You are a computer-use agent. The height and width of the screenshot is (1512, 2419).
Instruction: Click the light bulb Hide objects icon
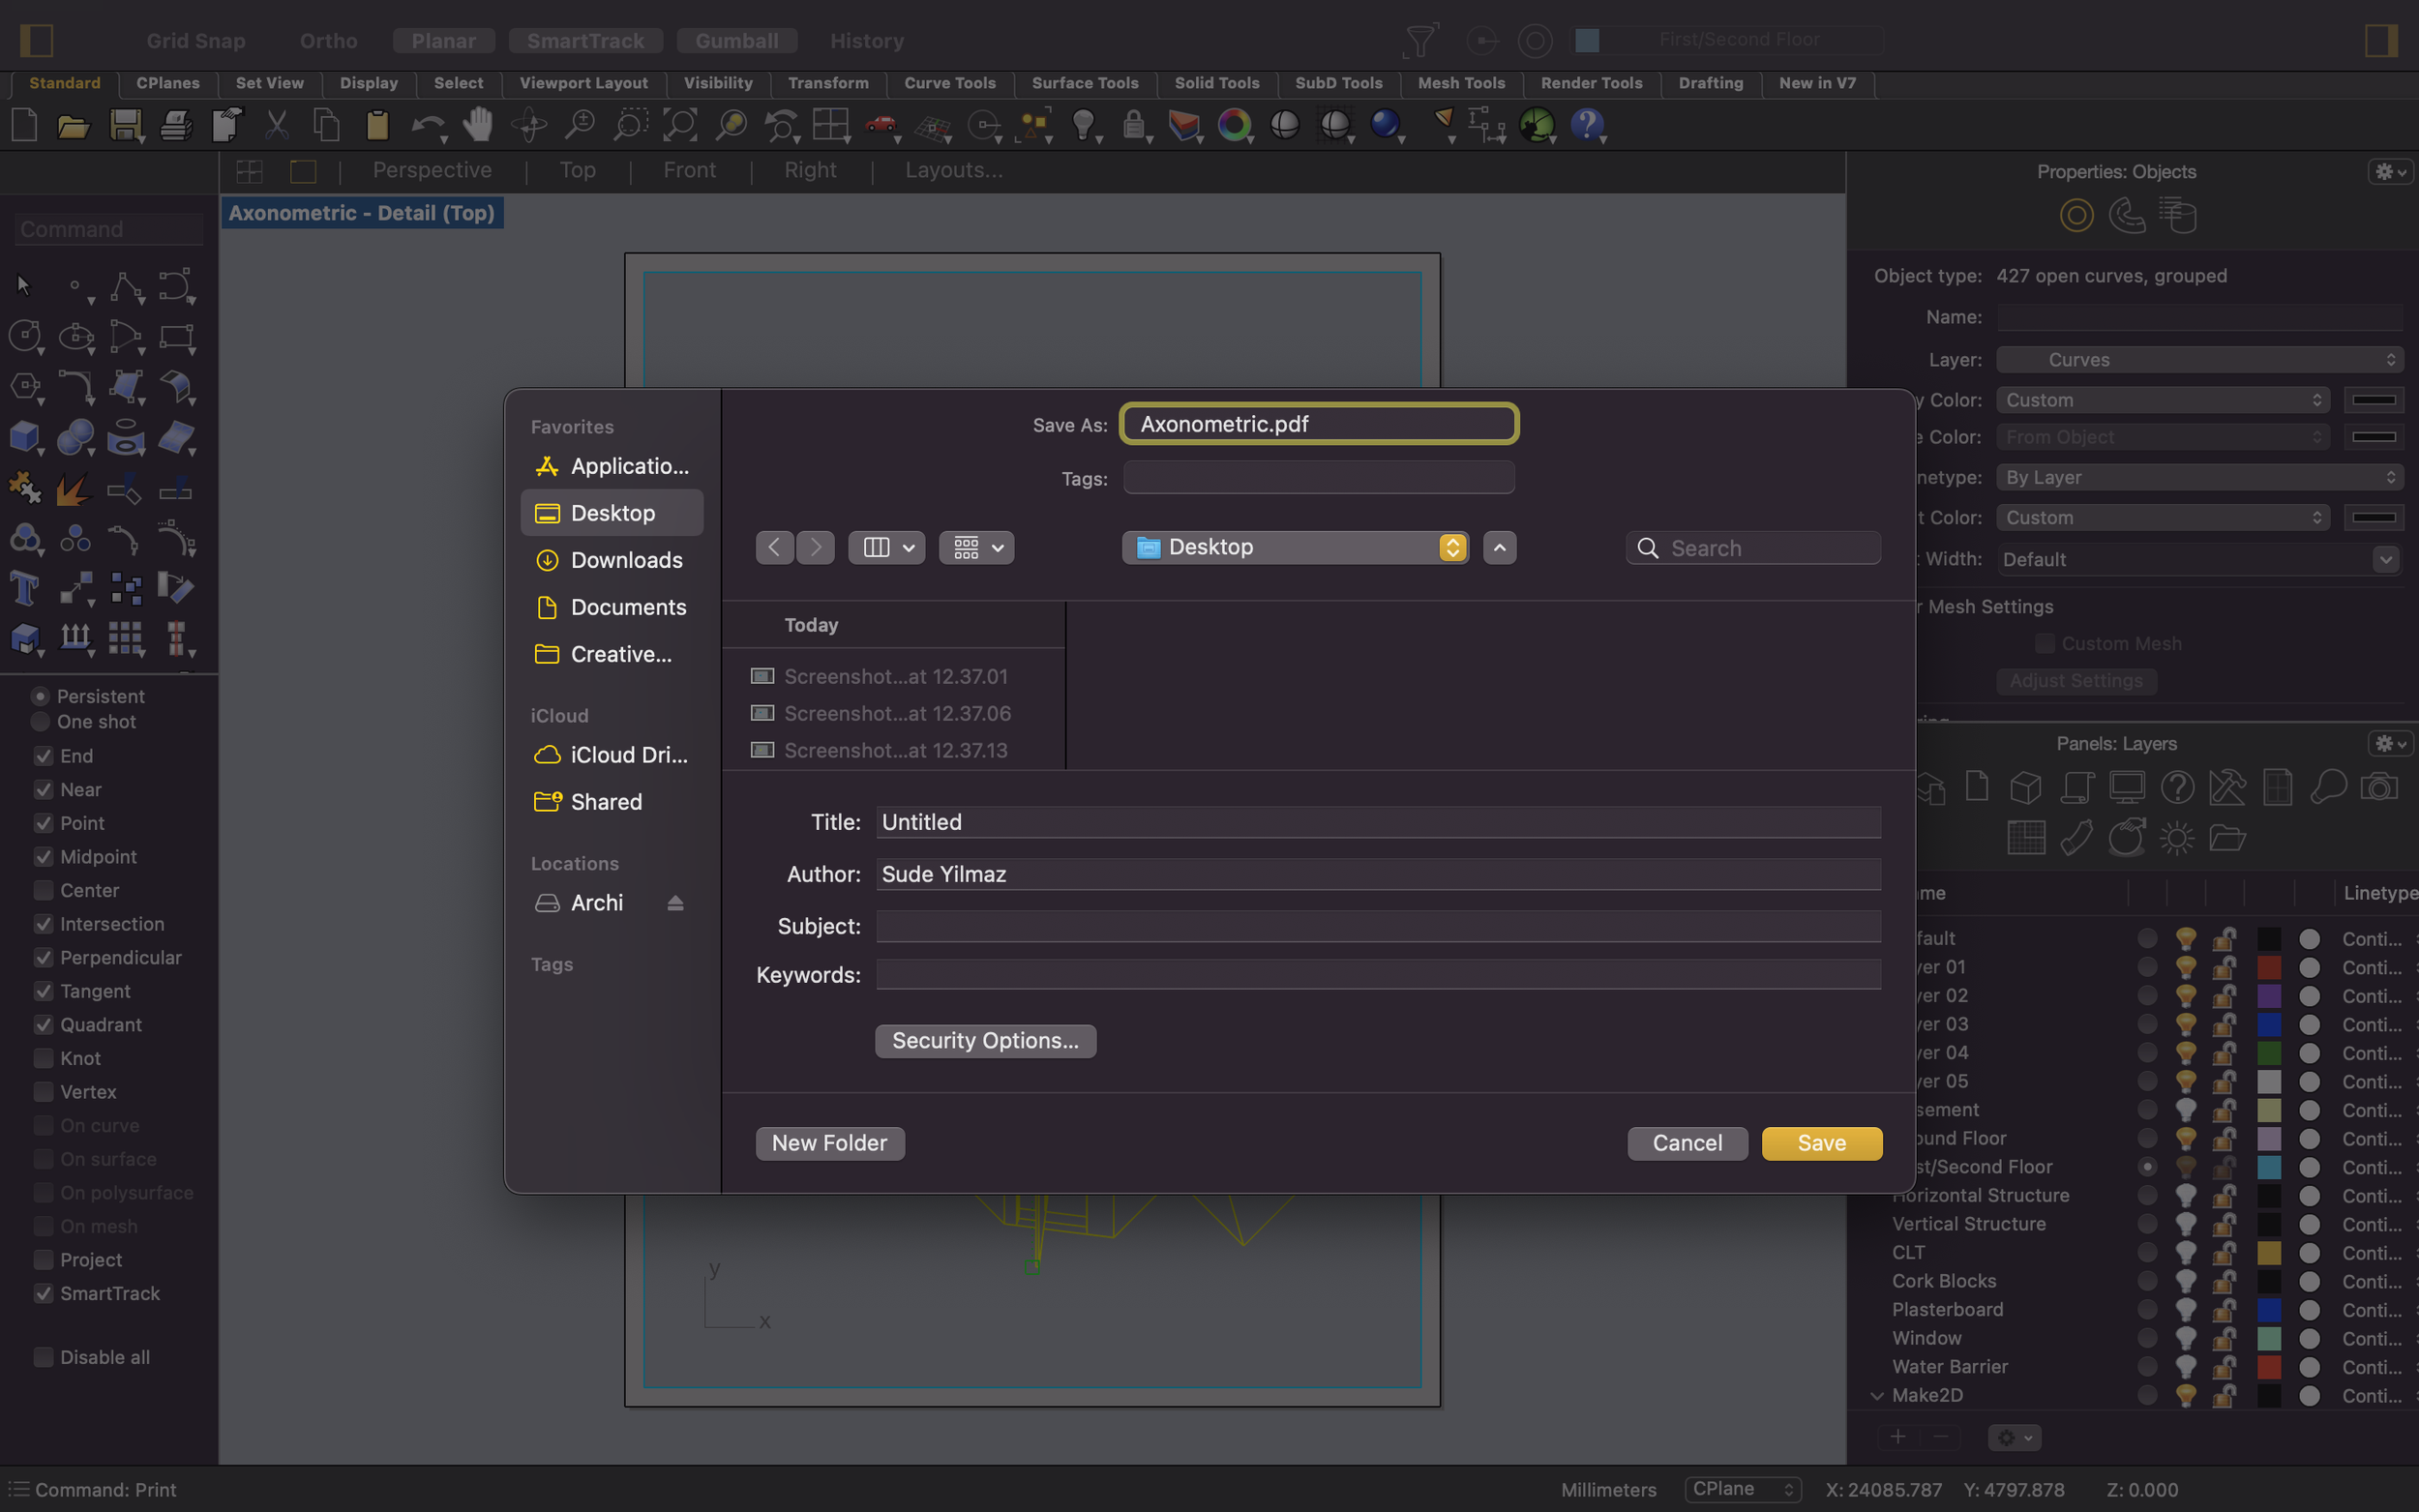pos(1083,125)
